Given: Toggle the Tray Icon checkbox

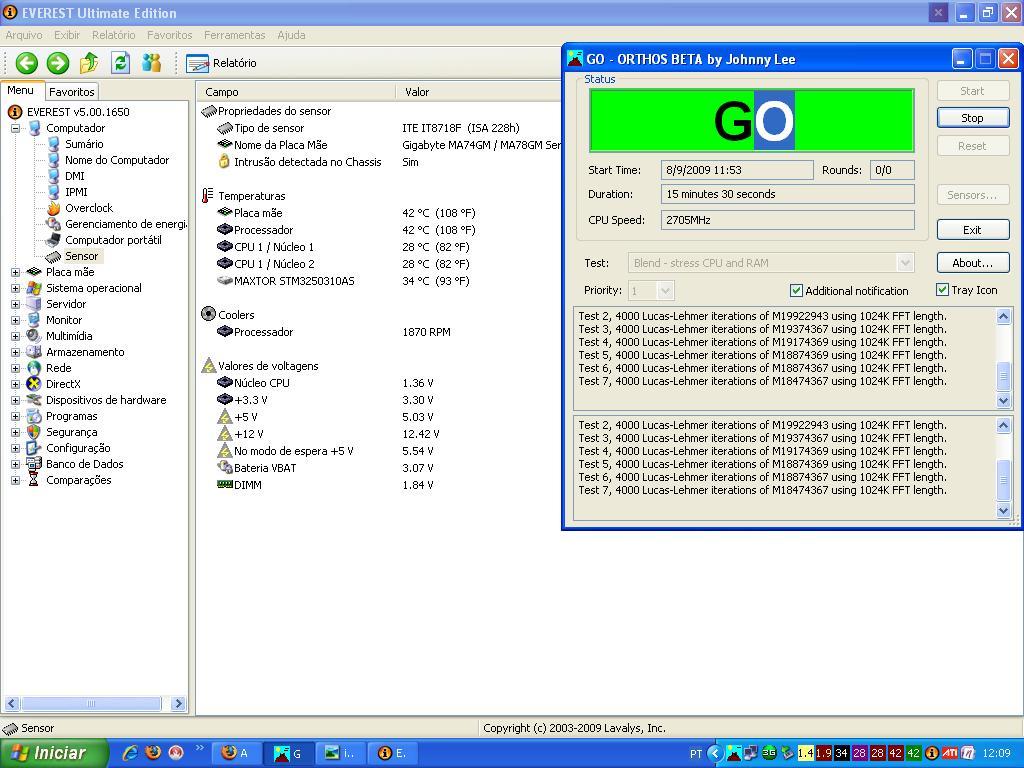Looking at the screenshot, I should (x=942, y=289).
